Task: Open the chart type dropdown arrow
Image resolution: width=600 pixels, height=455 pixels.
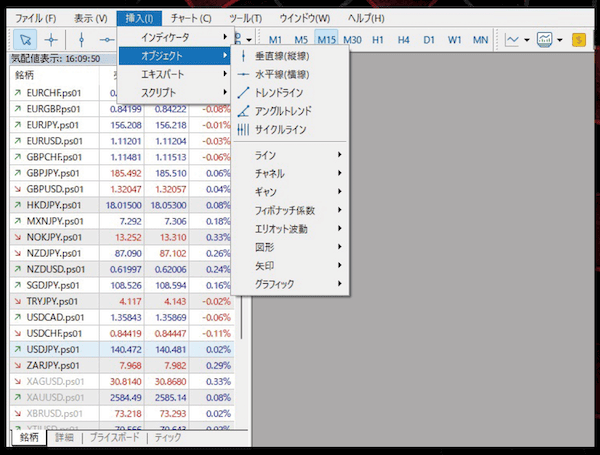Action: [527, 40]
